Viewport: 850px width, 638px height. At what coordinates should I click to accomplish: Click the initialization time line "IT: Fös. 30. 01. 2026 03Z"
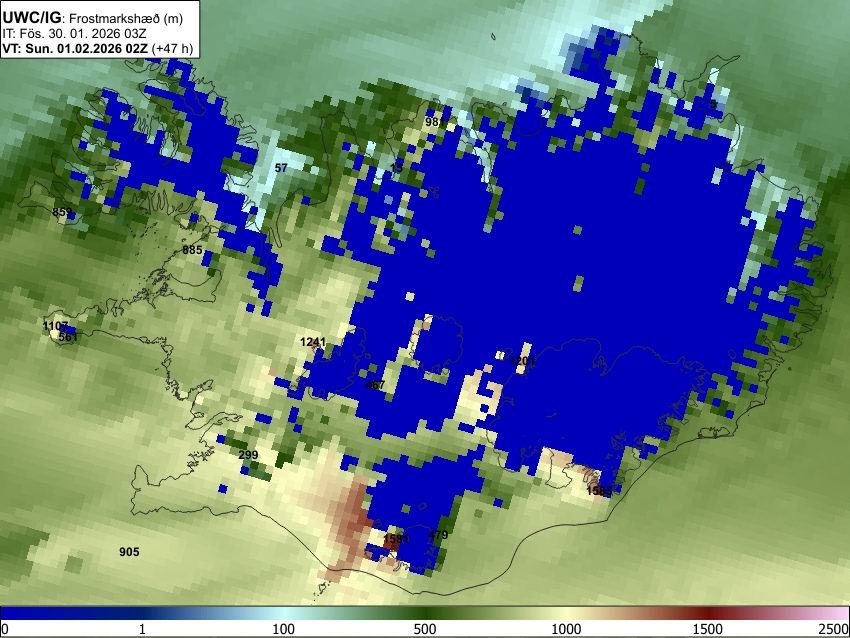click(74, 34)
